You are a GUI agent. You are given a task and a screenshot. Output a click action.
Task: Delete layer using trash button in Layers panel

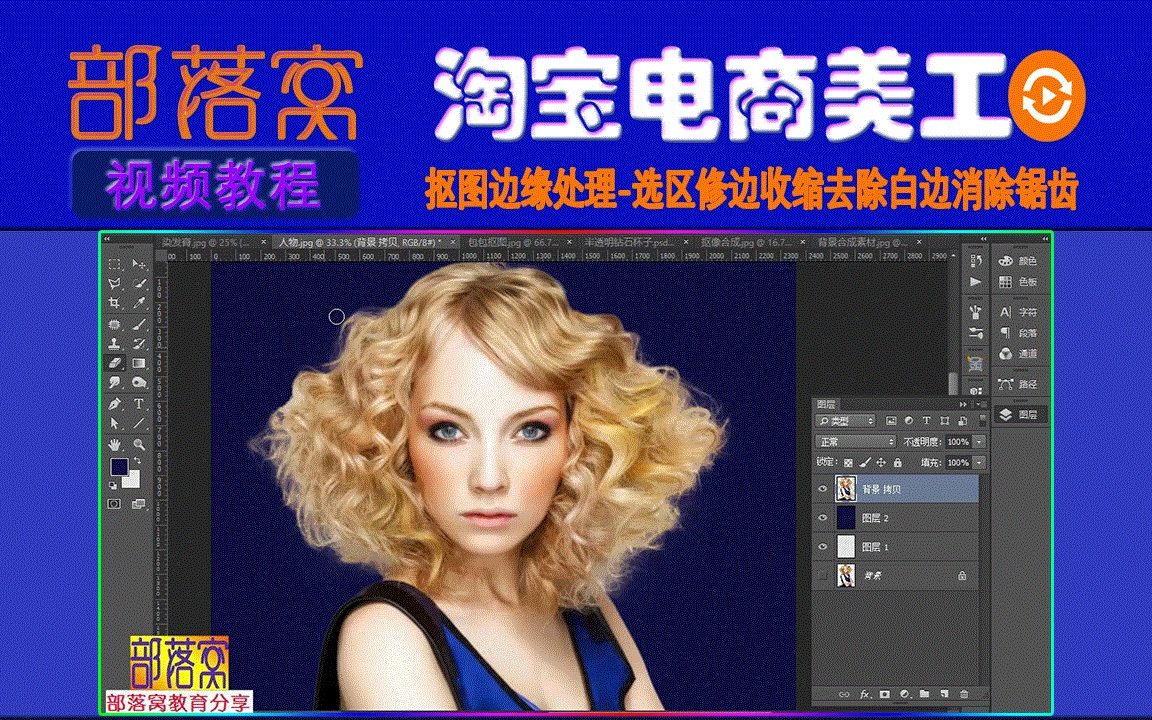tap(963, 695)
